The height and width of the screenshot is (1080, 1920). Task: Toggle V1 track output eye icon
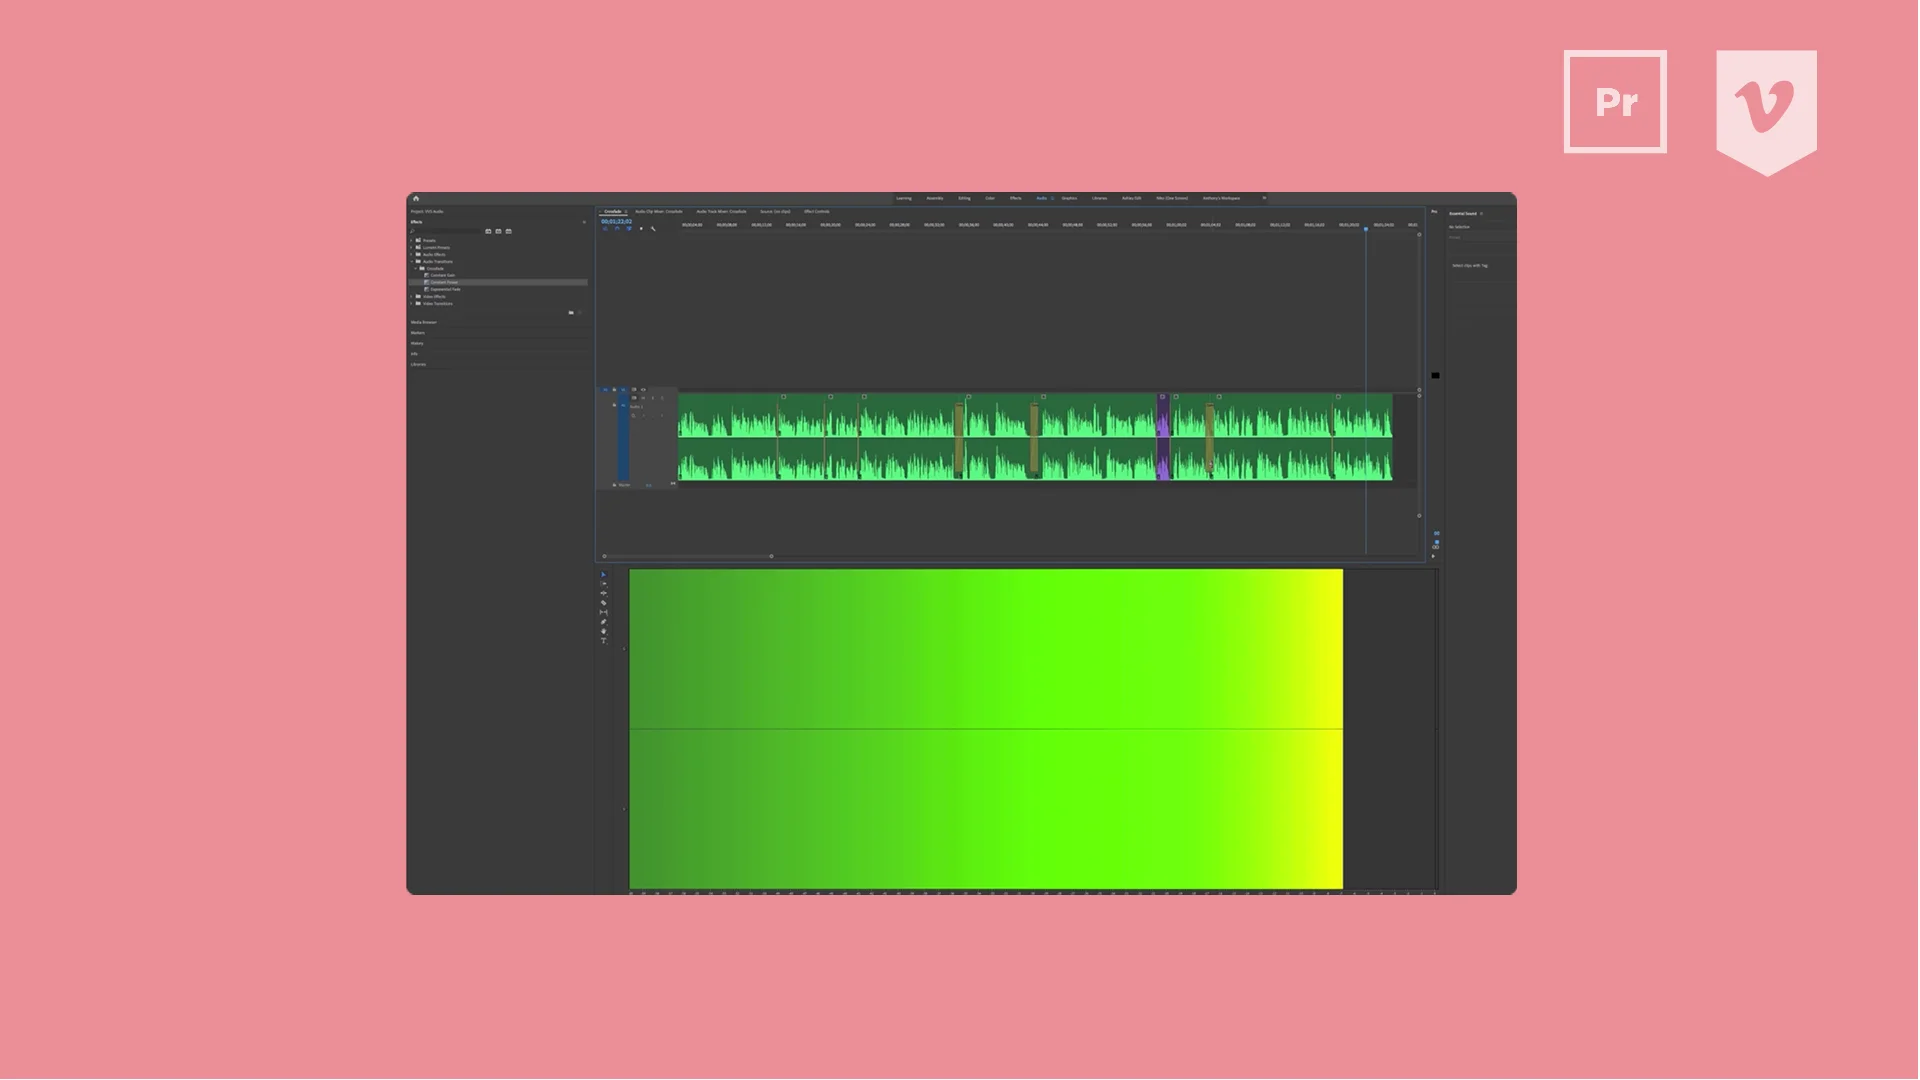(643, 389)
